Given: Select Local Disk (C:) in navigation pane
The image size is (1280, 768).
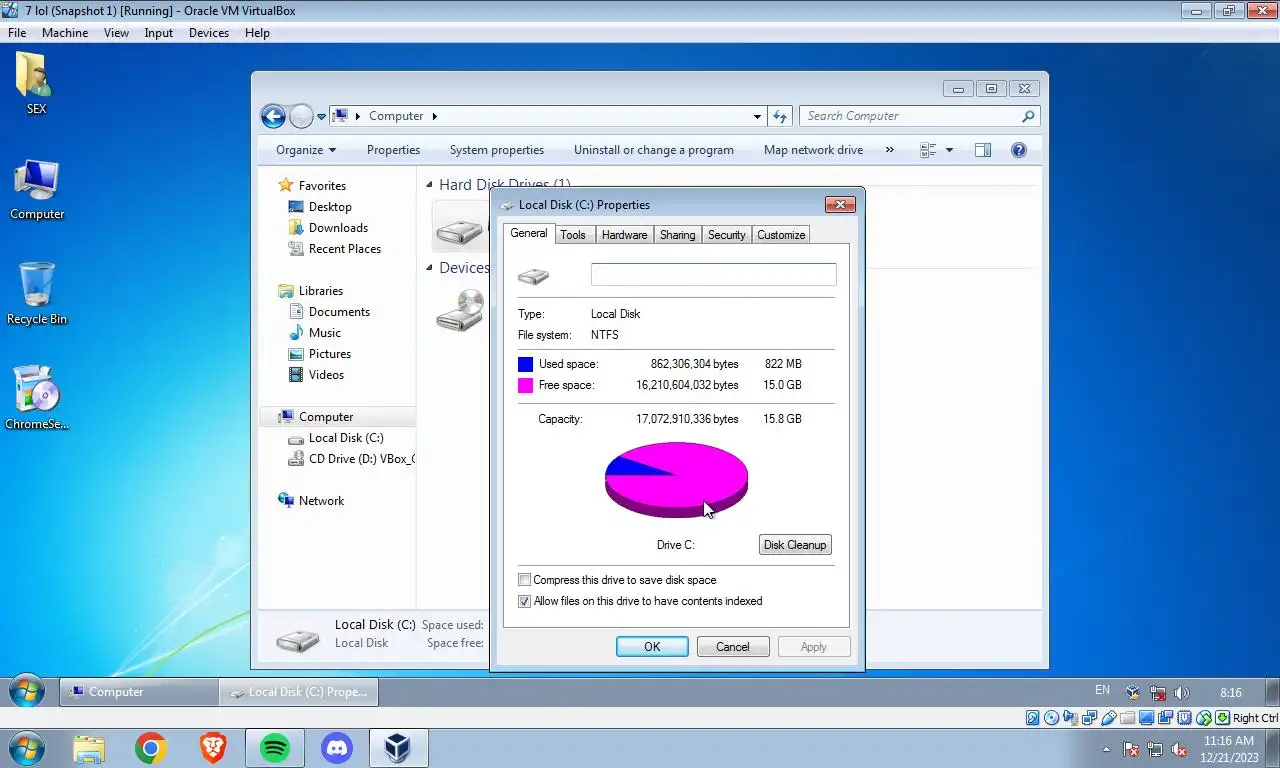Looking at the screenshot, I should (x=345, y=438).
